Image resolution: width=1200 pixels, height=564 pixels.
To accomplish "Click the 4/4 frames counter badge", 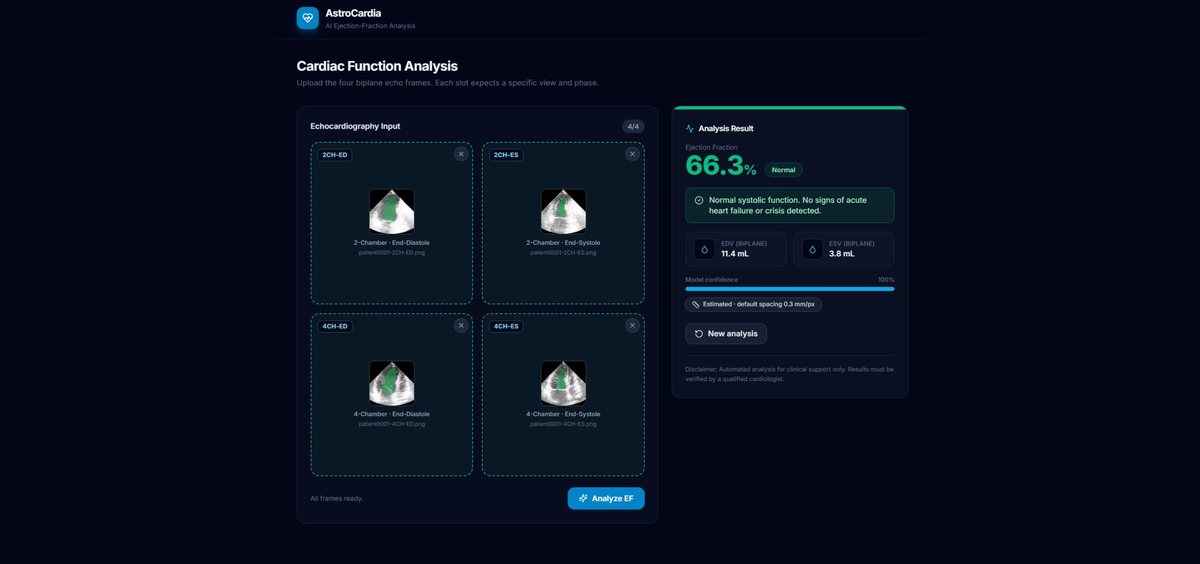I will tap(633, 127).
